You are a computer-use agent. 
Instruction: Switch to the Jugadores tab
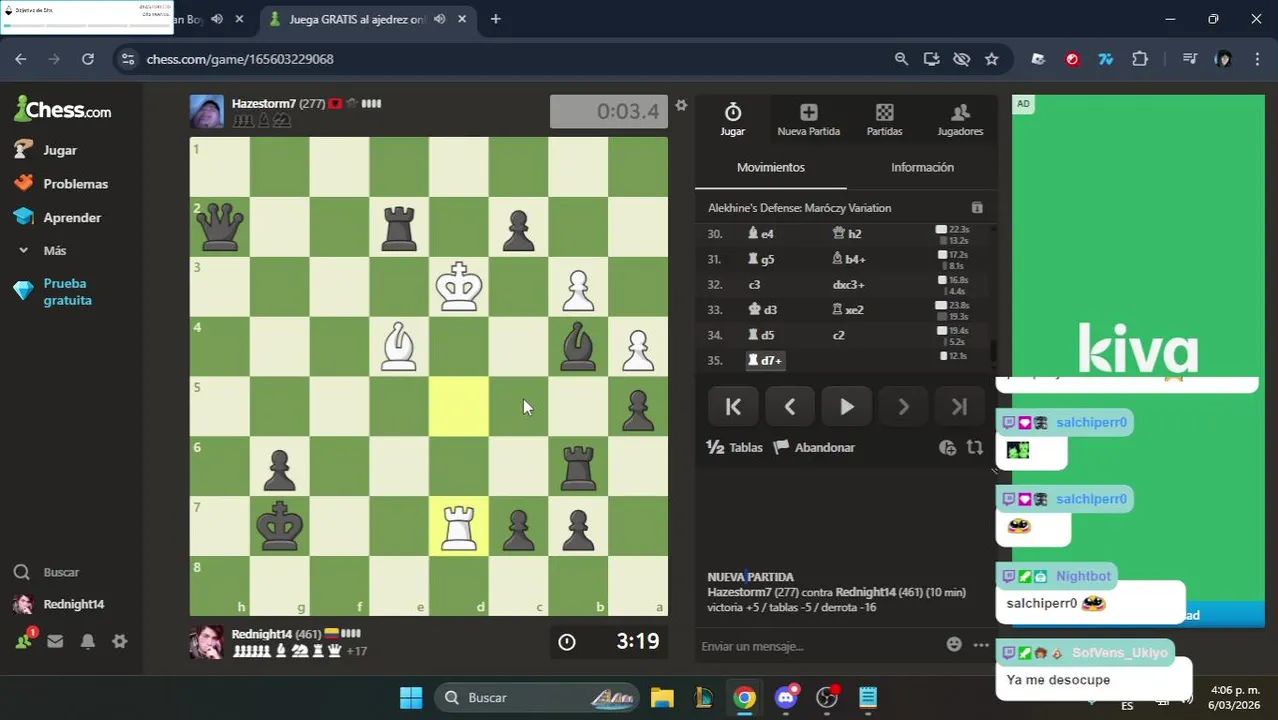pos(960,119)
